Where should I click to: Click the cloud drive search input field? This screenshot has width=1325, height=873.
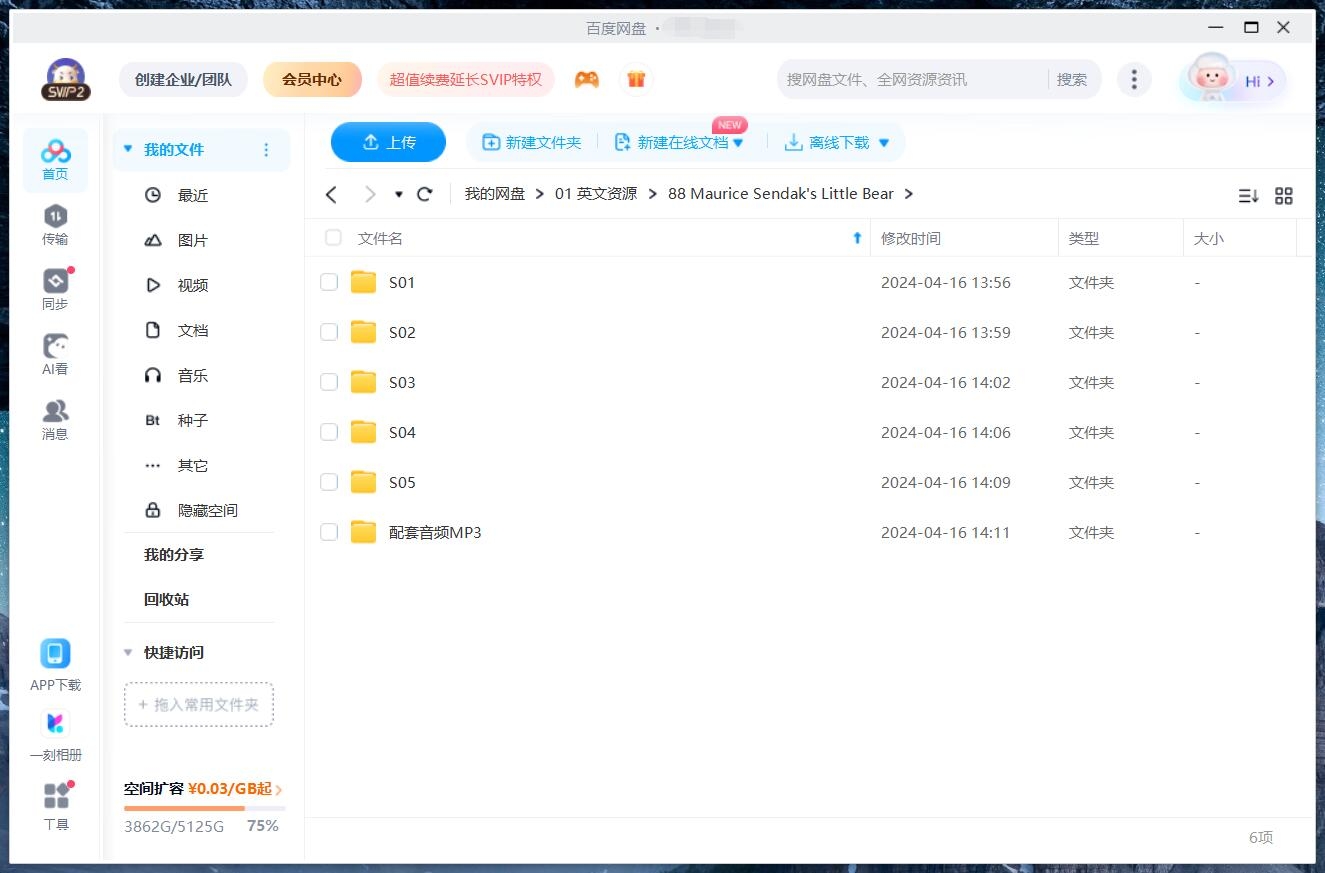point(910,78)
